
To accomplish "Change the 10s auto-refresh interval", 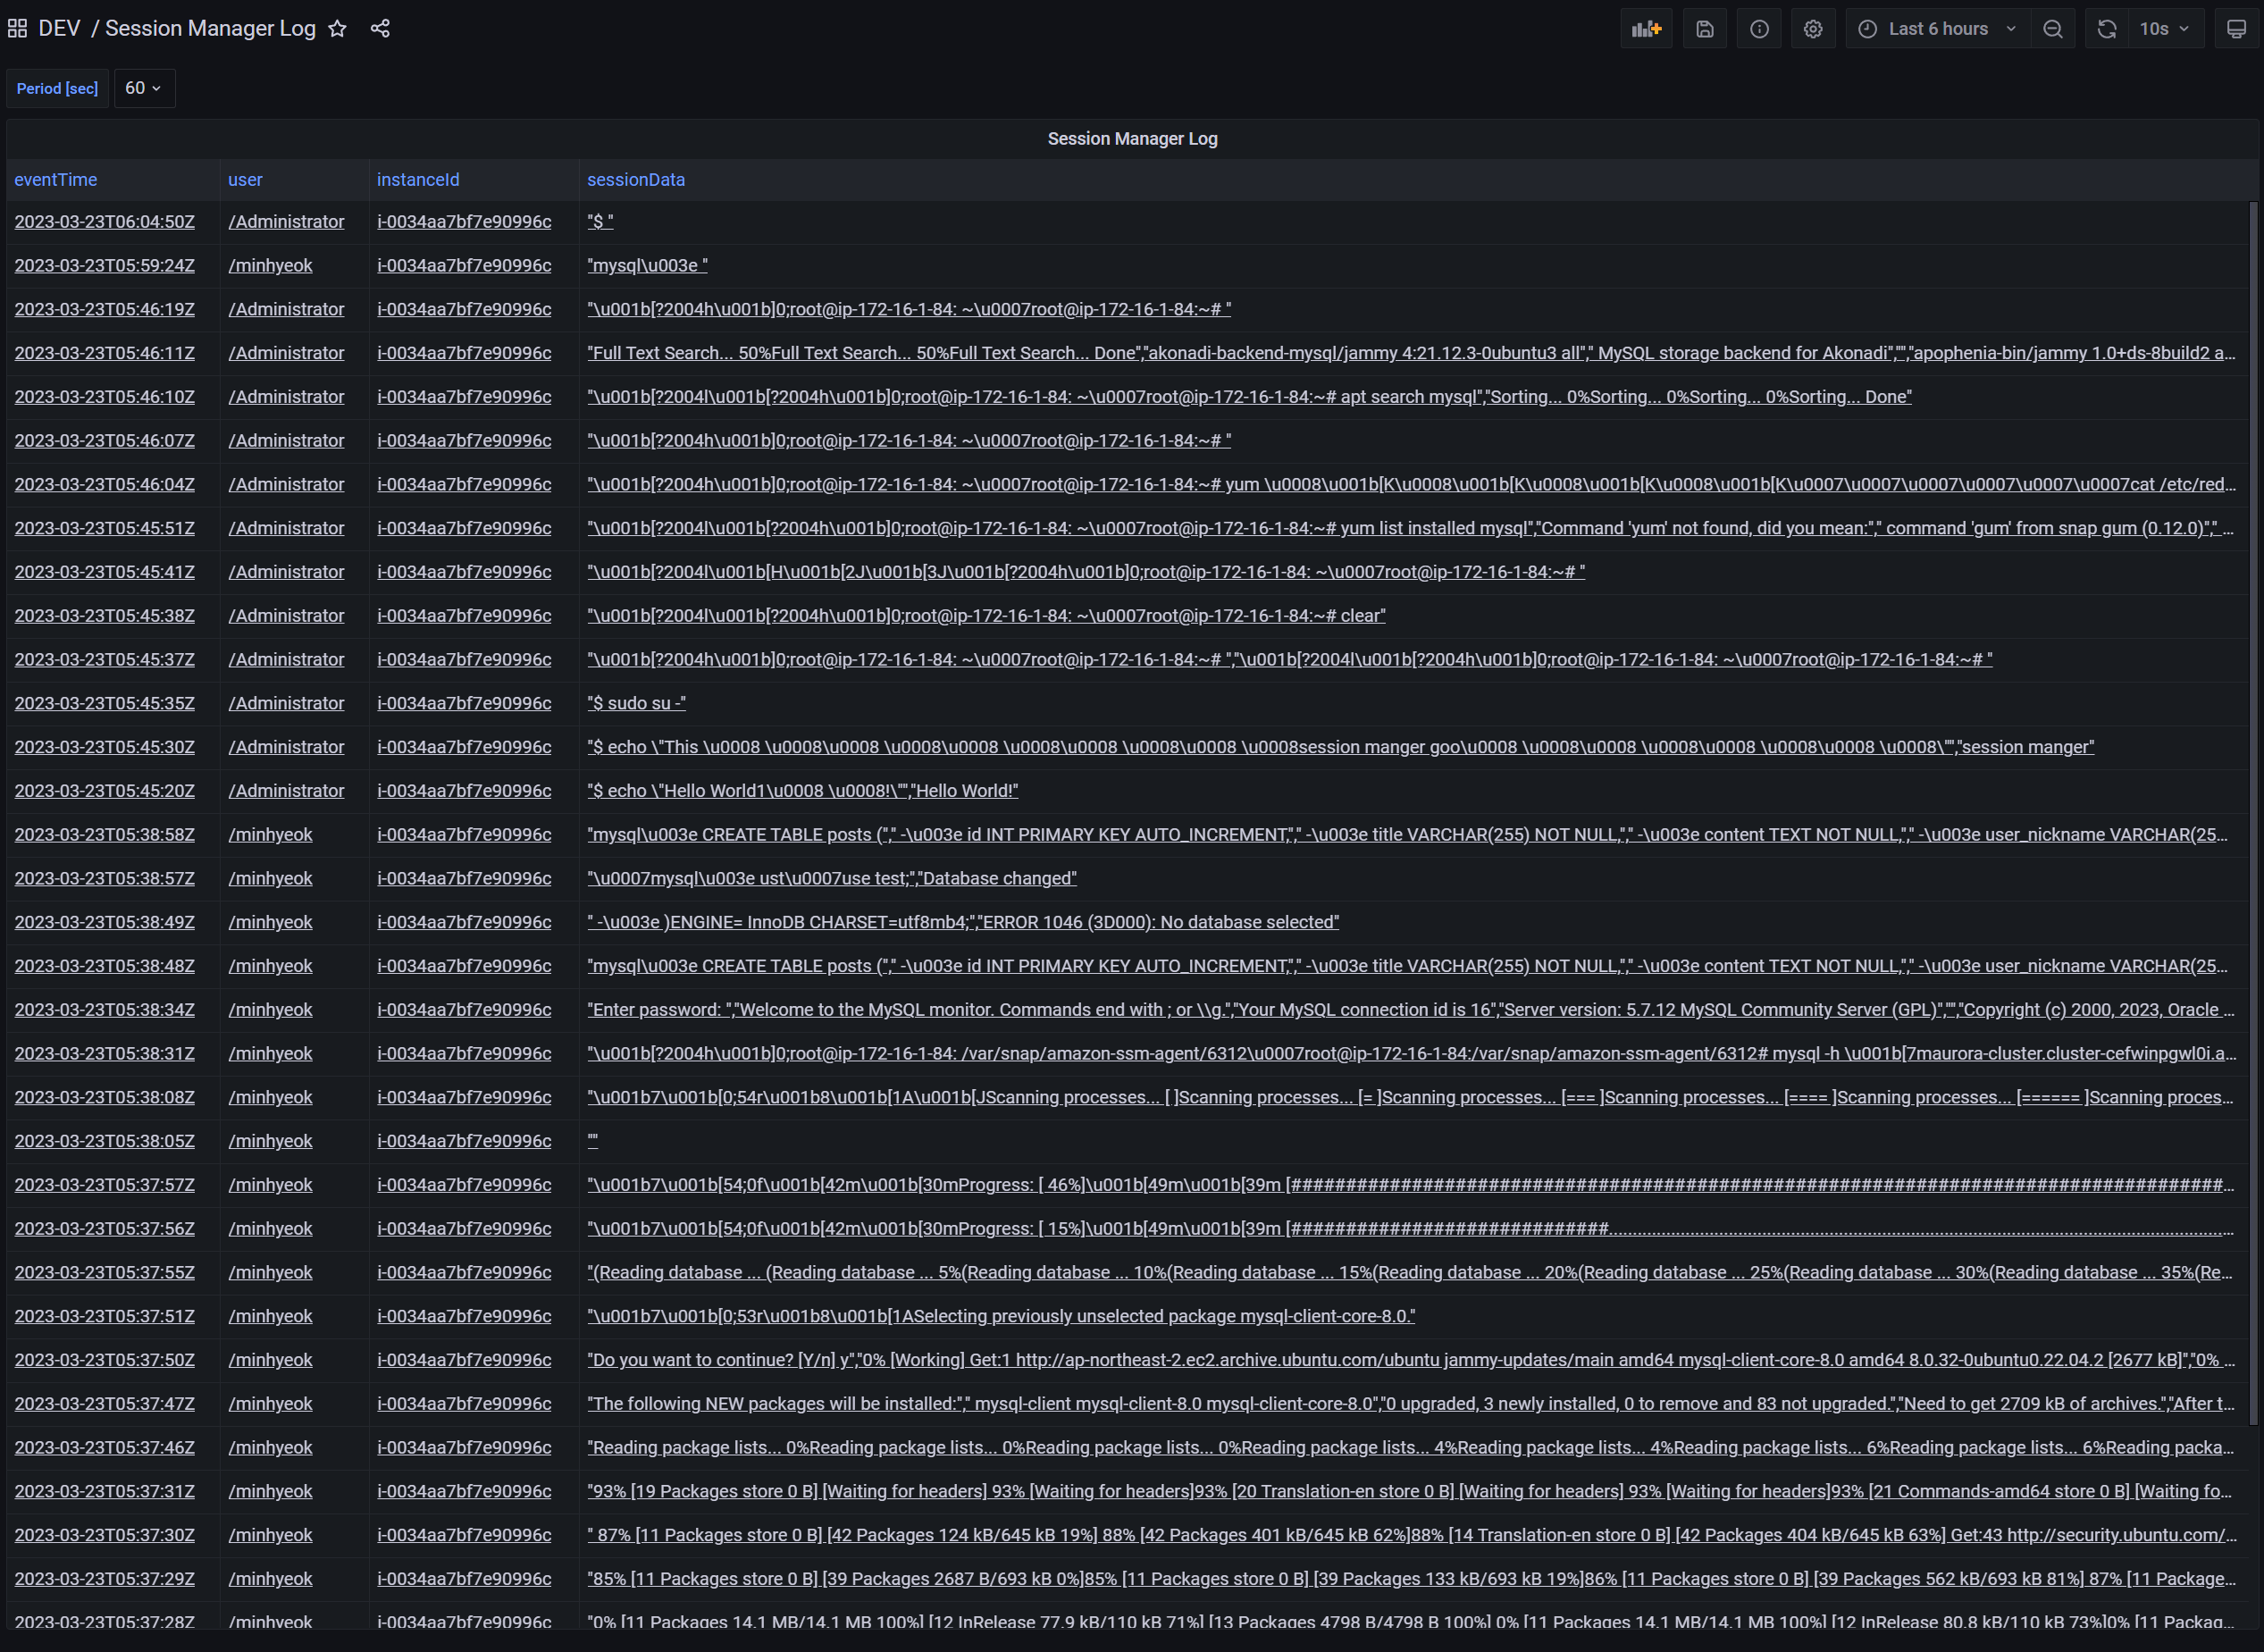I will coord(2156,28).
